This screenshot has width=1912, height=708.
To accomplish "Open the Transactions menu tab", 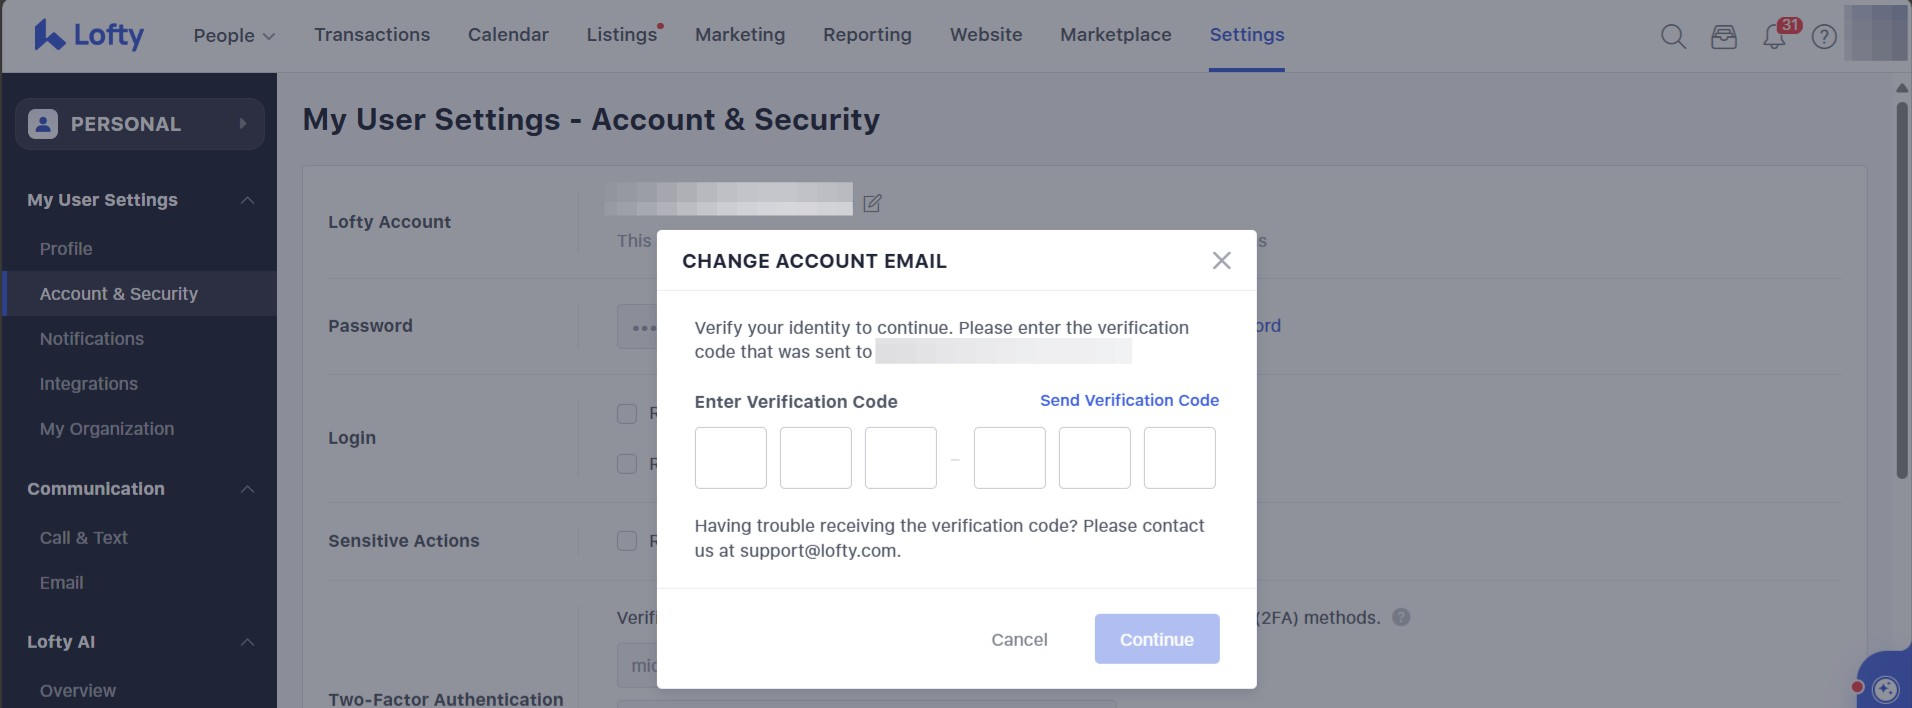I will (372, 35).
